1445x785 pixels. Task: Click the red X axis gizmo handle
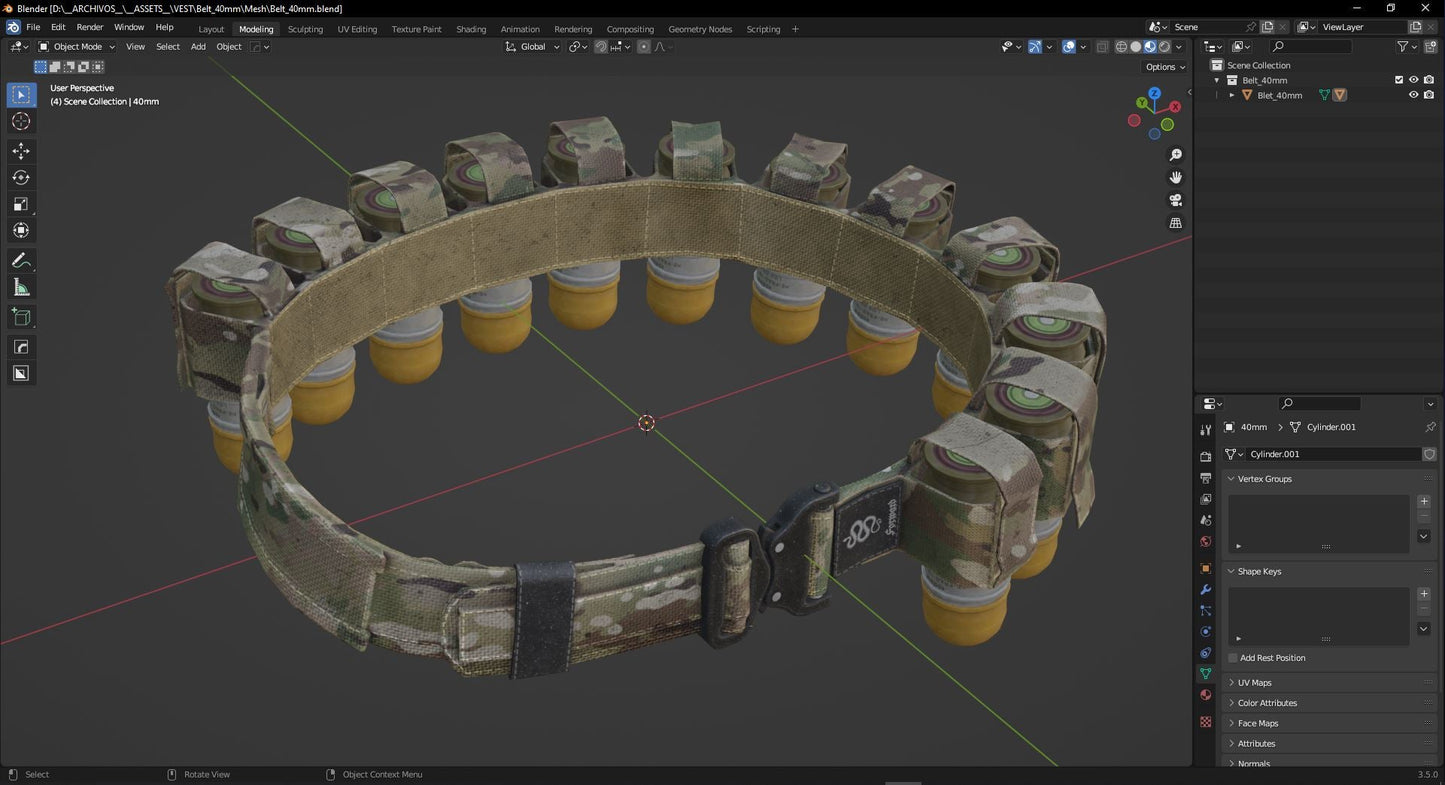point(1174,106)
